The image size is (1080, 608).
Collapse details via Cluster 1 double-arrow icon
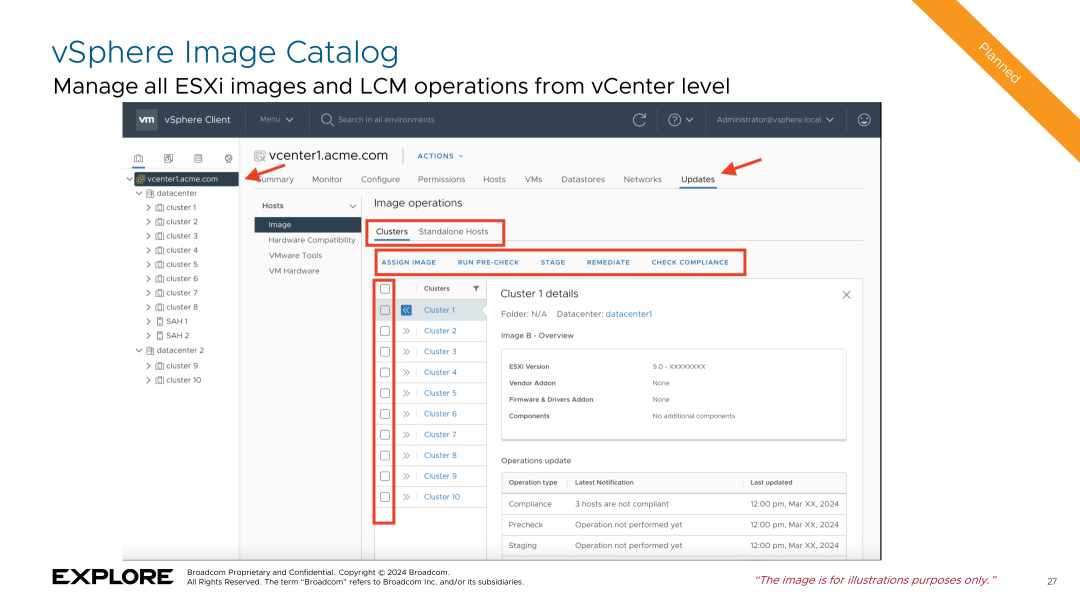point(406,310)
